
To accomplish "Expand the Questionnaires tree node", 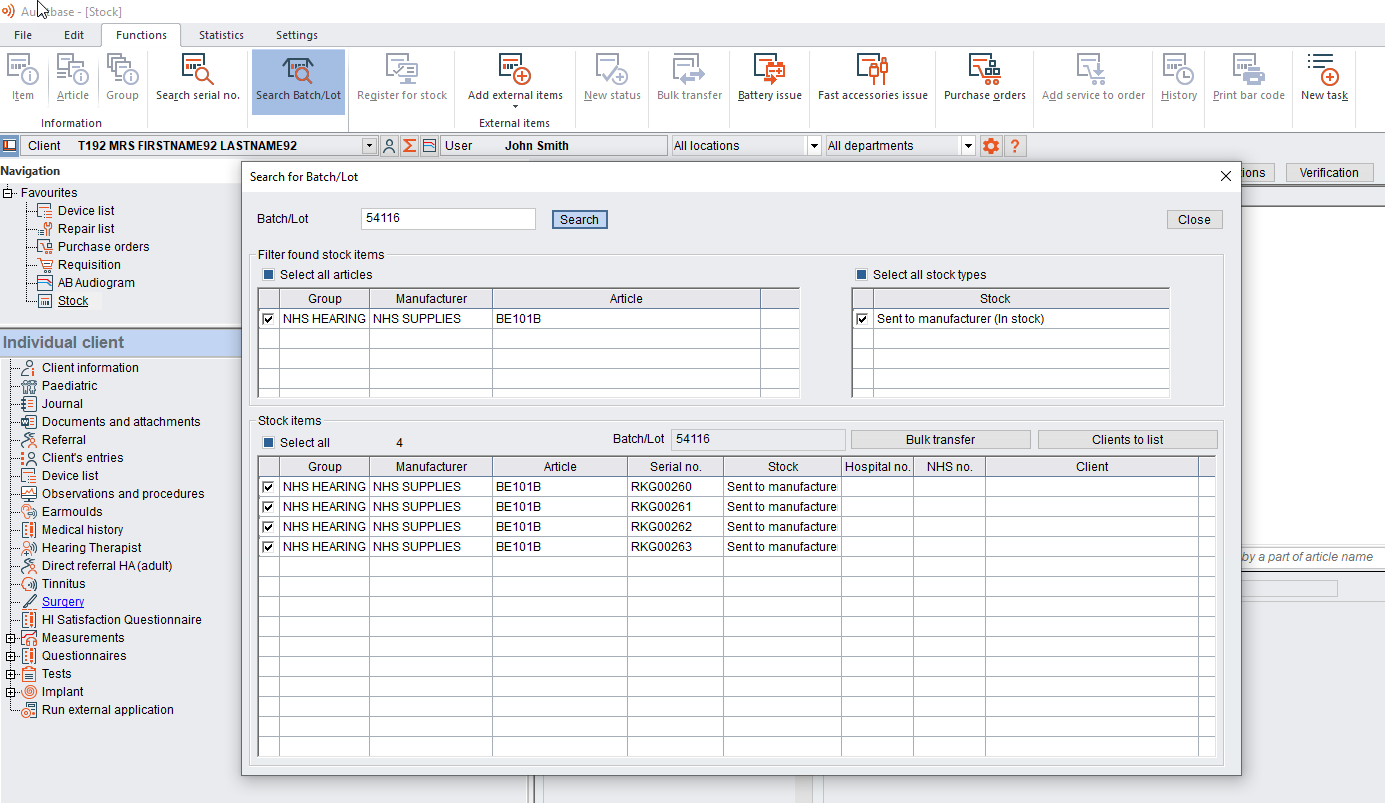I will click(11, 656).
